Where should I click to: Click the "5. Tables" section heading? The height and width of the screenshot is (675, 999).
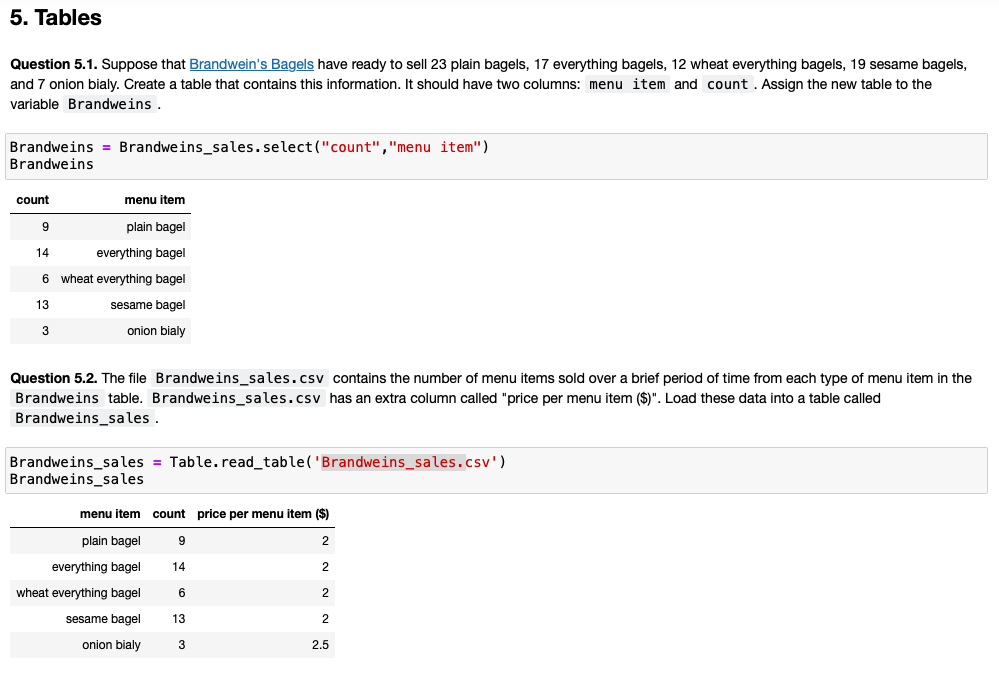[x=56, y=18]
